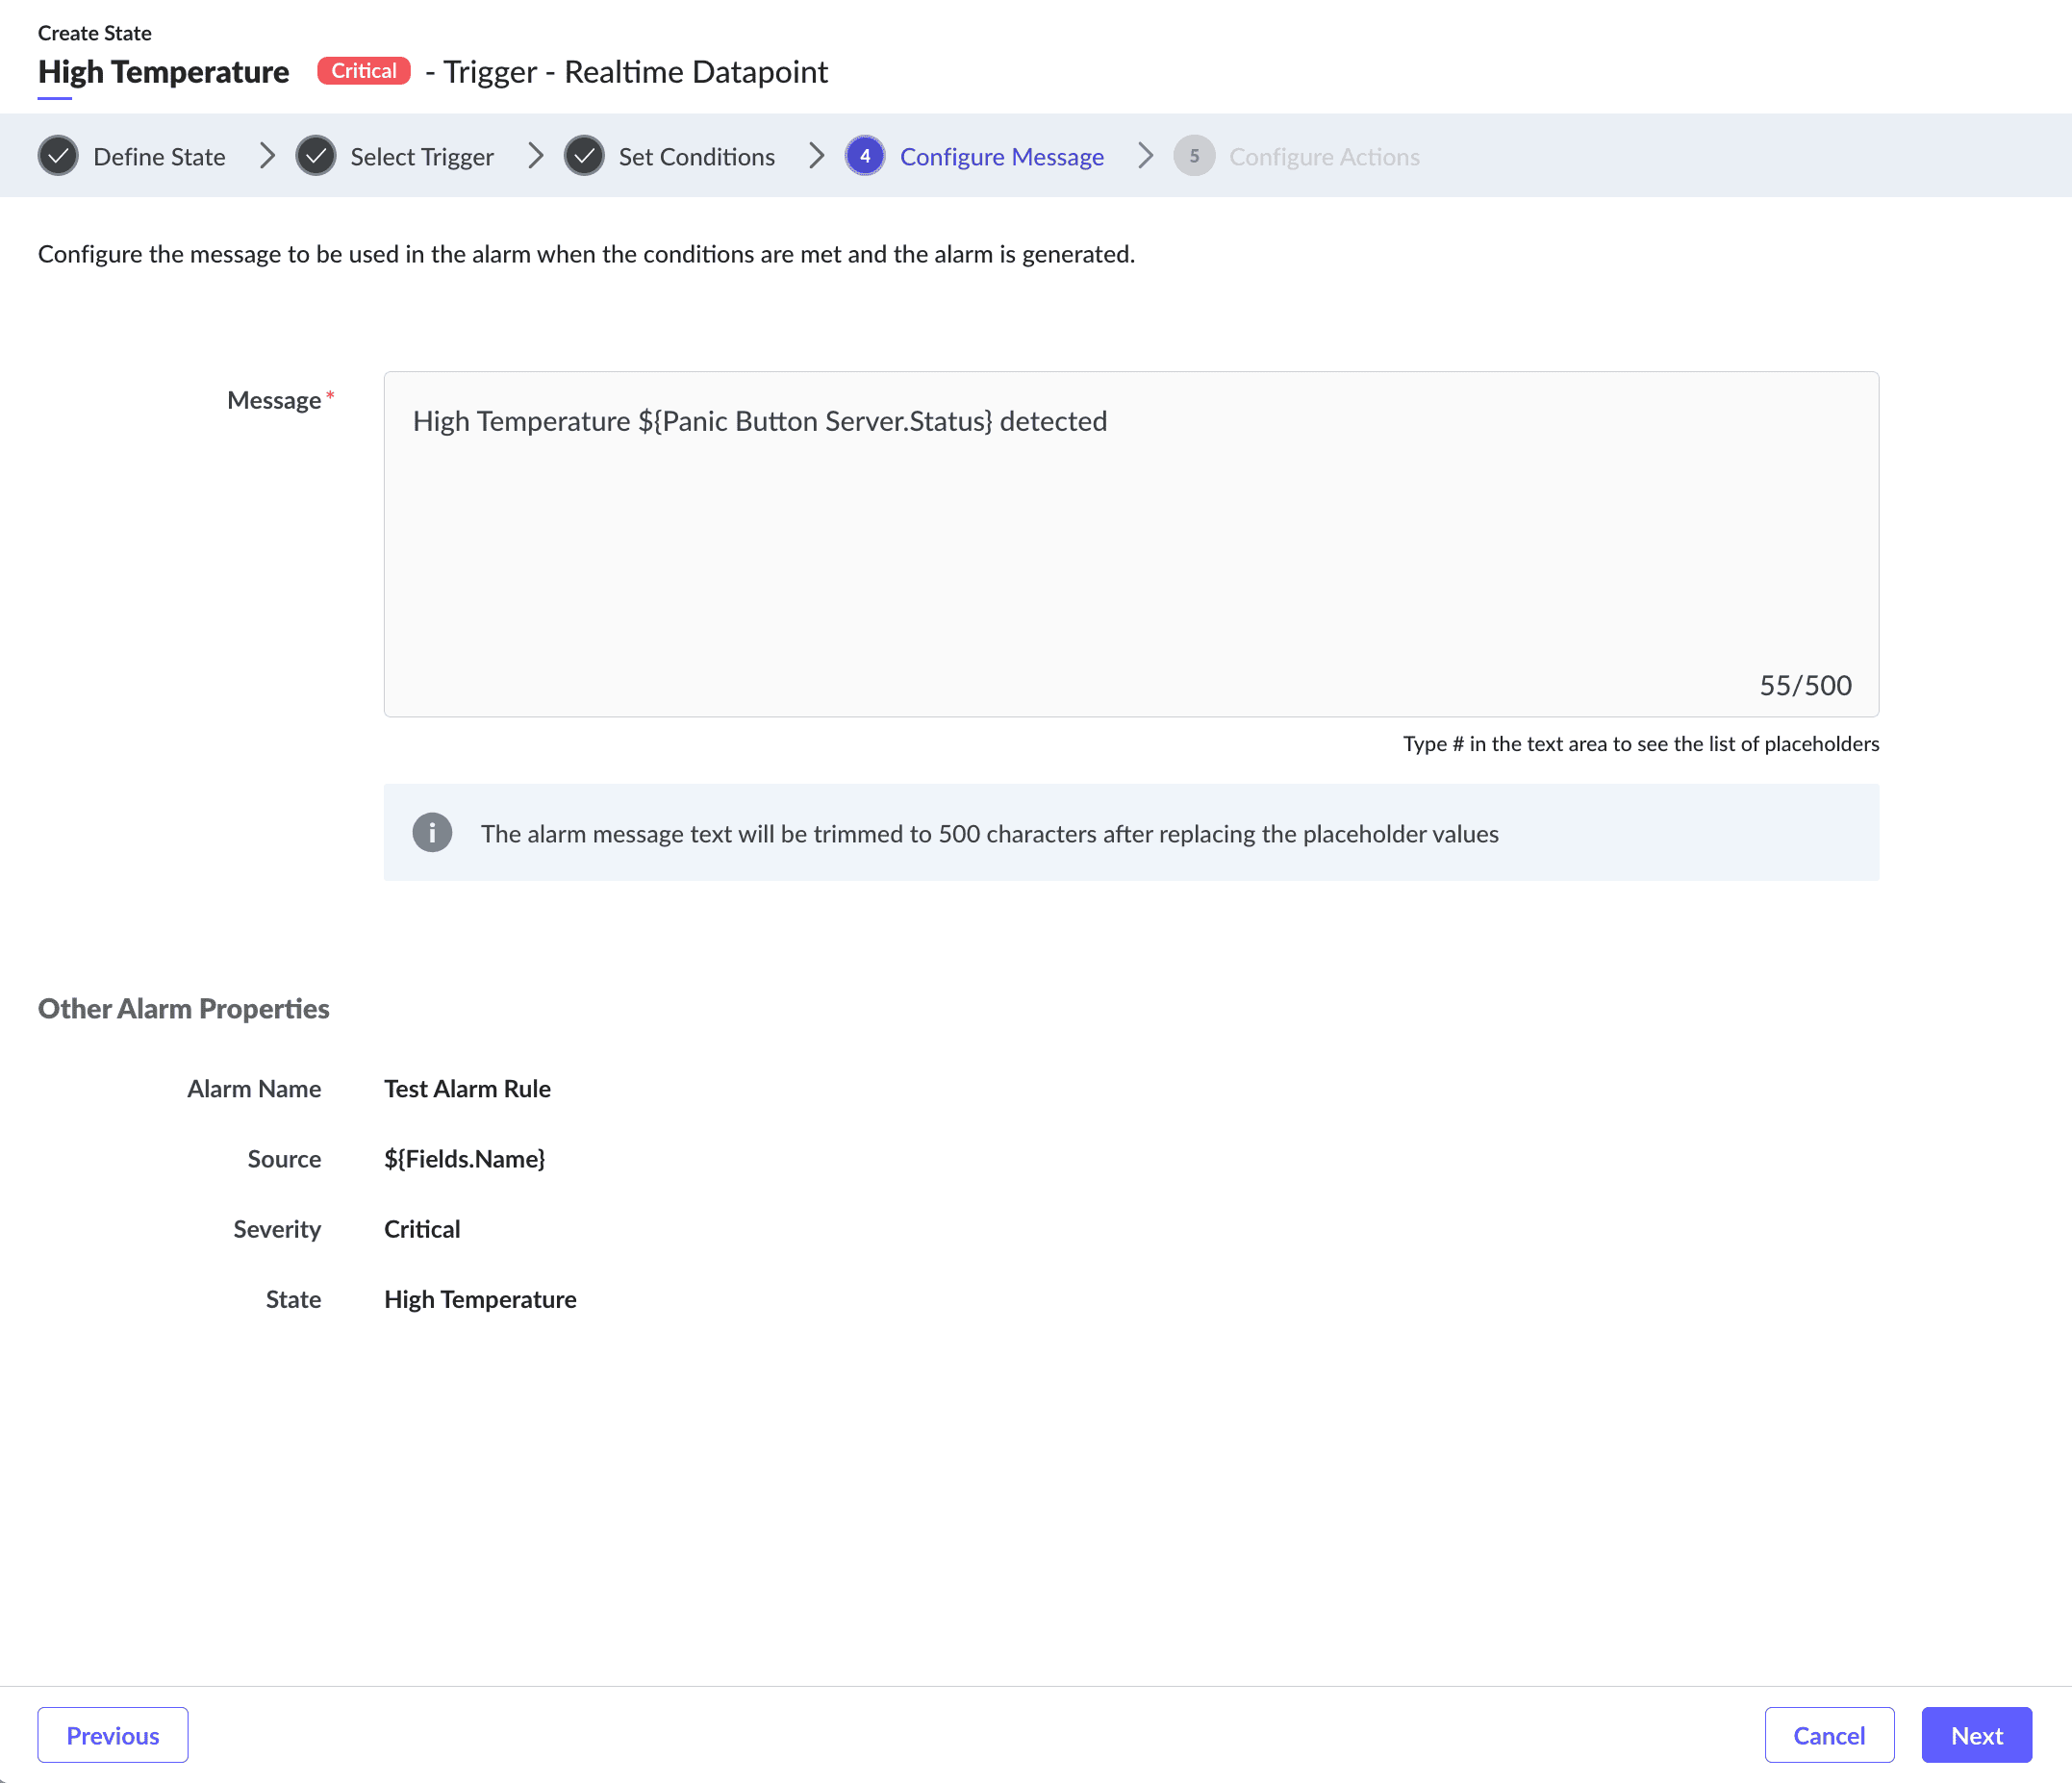Click the info icon in alarm notice
The height and width of the screenshot is (1783, 2072).
[432, 833]
